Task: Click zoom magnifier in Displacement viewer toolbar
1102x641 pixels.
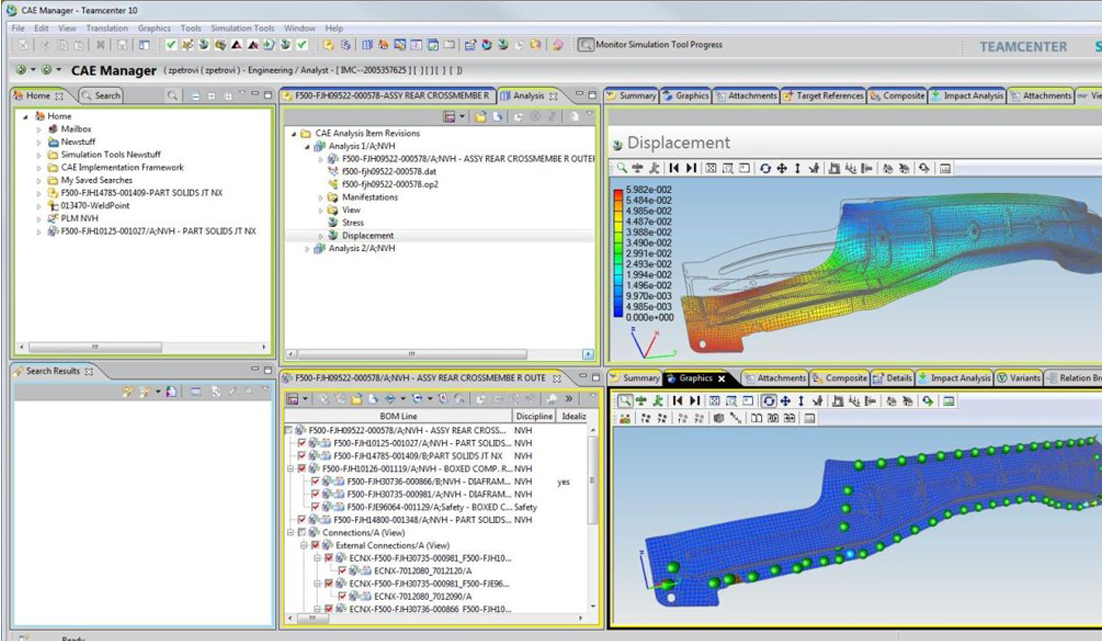Action: (x=622, y=168)
